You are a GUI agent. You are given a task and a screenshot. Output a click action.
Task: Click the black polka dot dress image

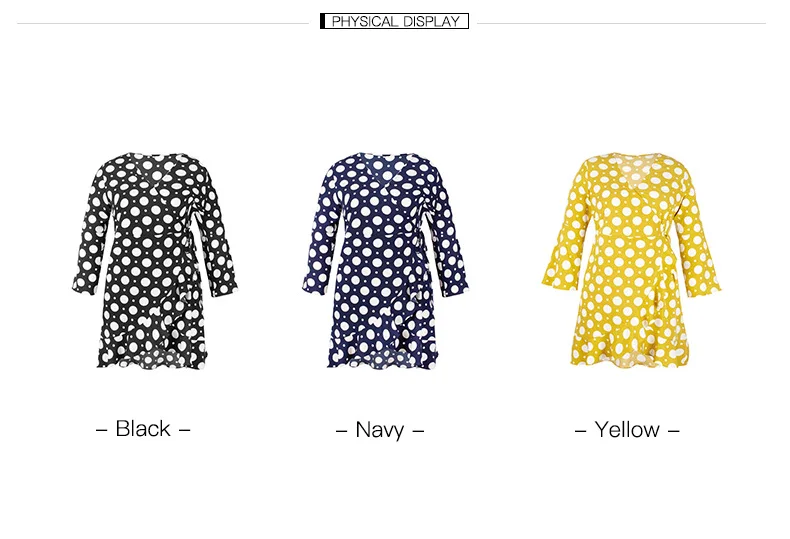(155, 261)
